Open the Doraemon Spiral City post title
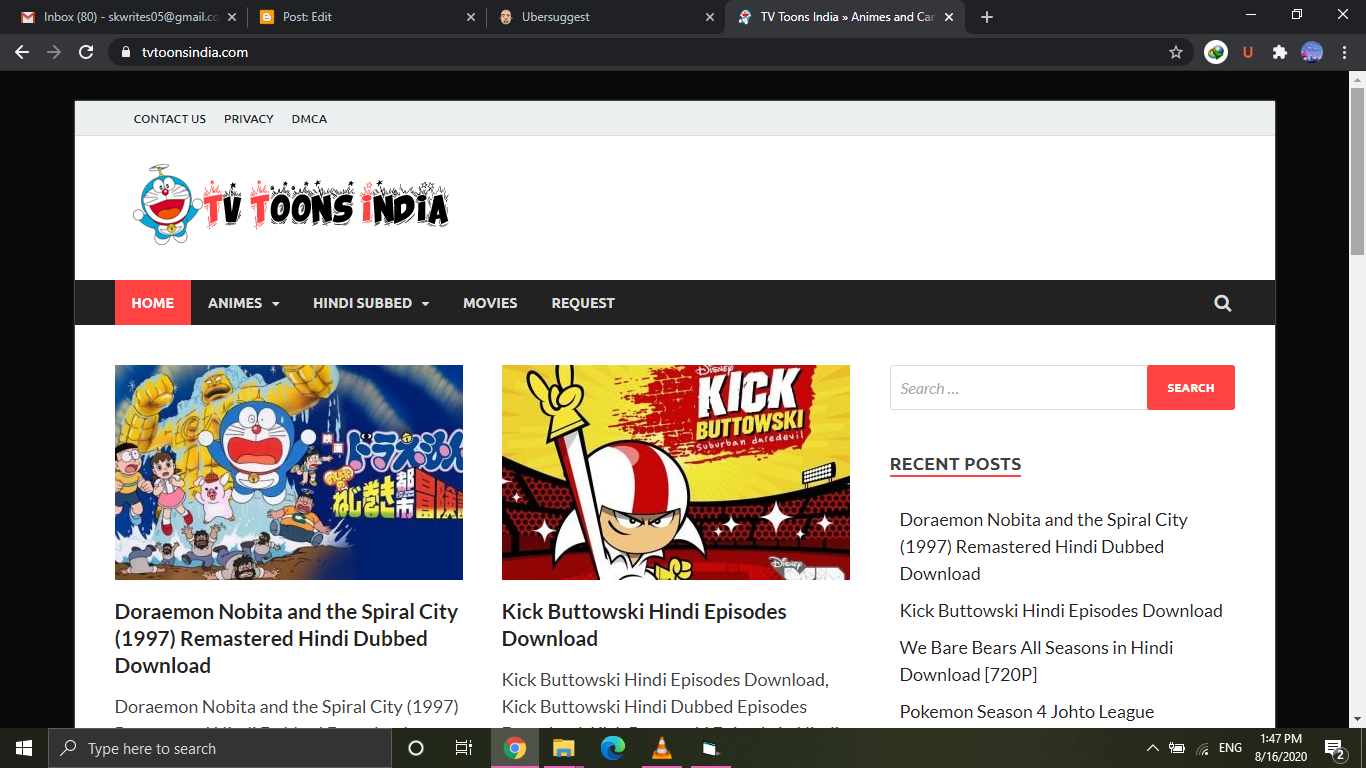This screenshot has width=1366, height=768. (287, 638)
